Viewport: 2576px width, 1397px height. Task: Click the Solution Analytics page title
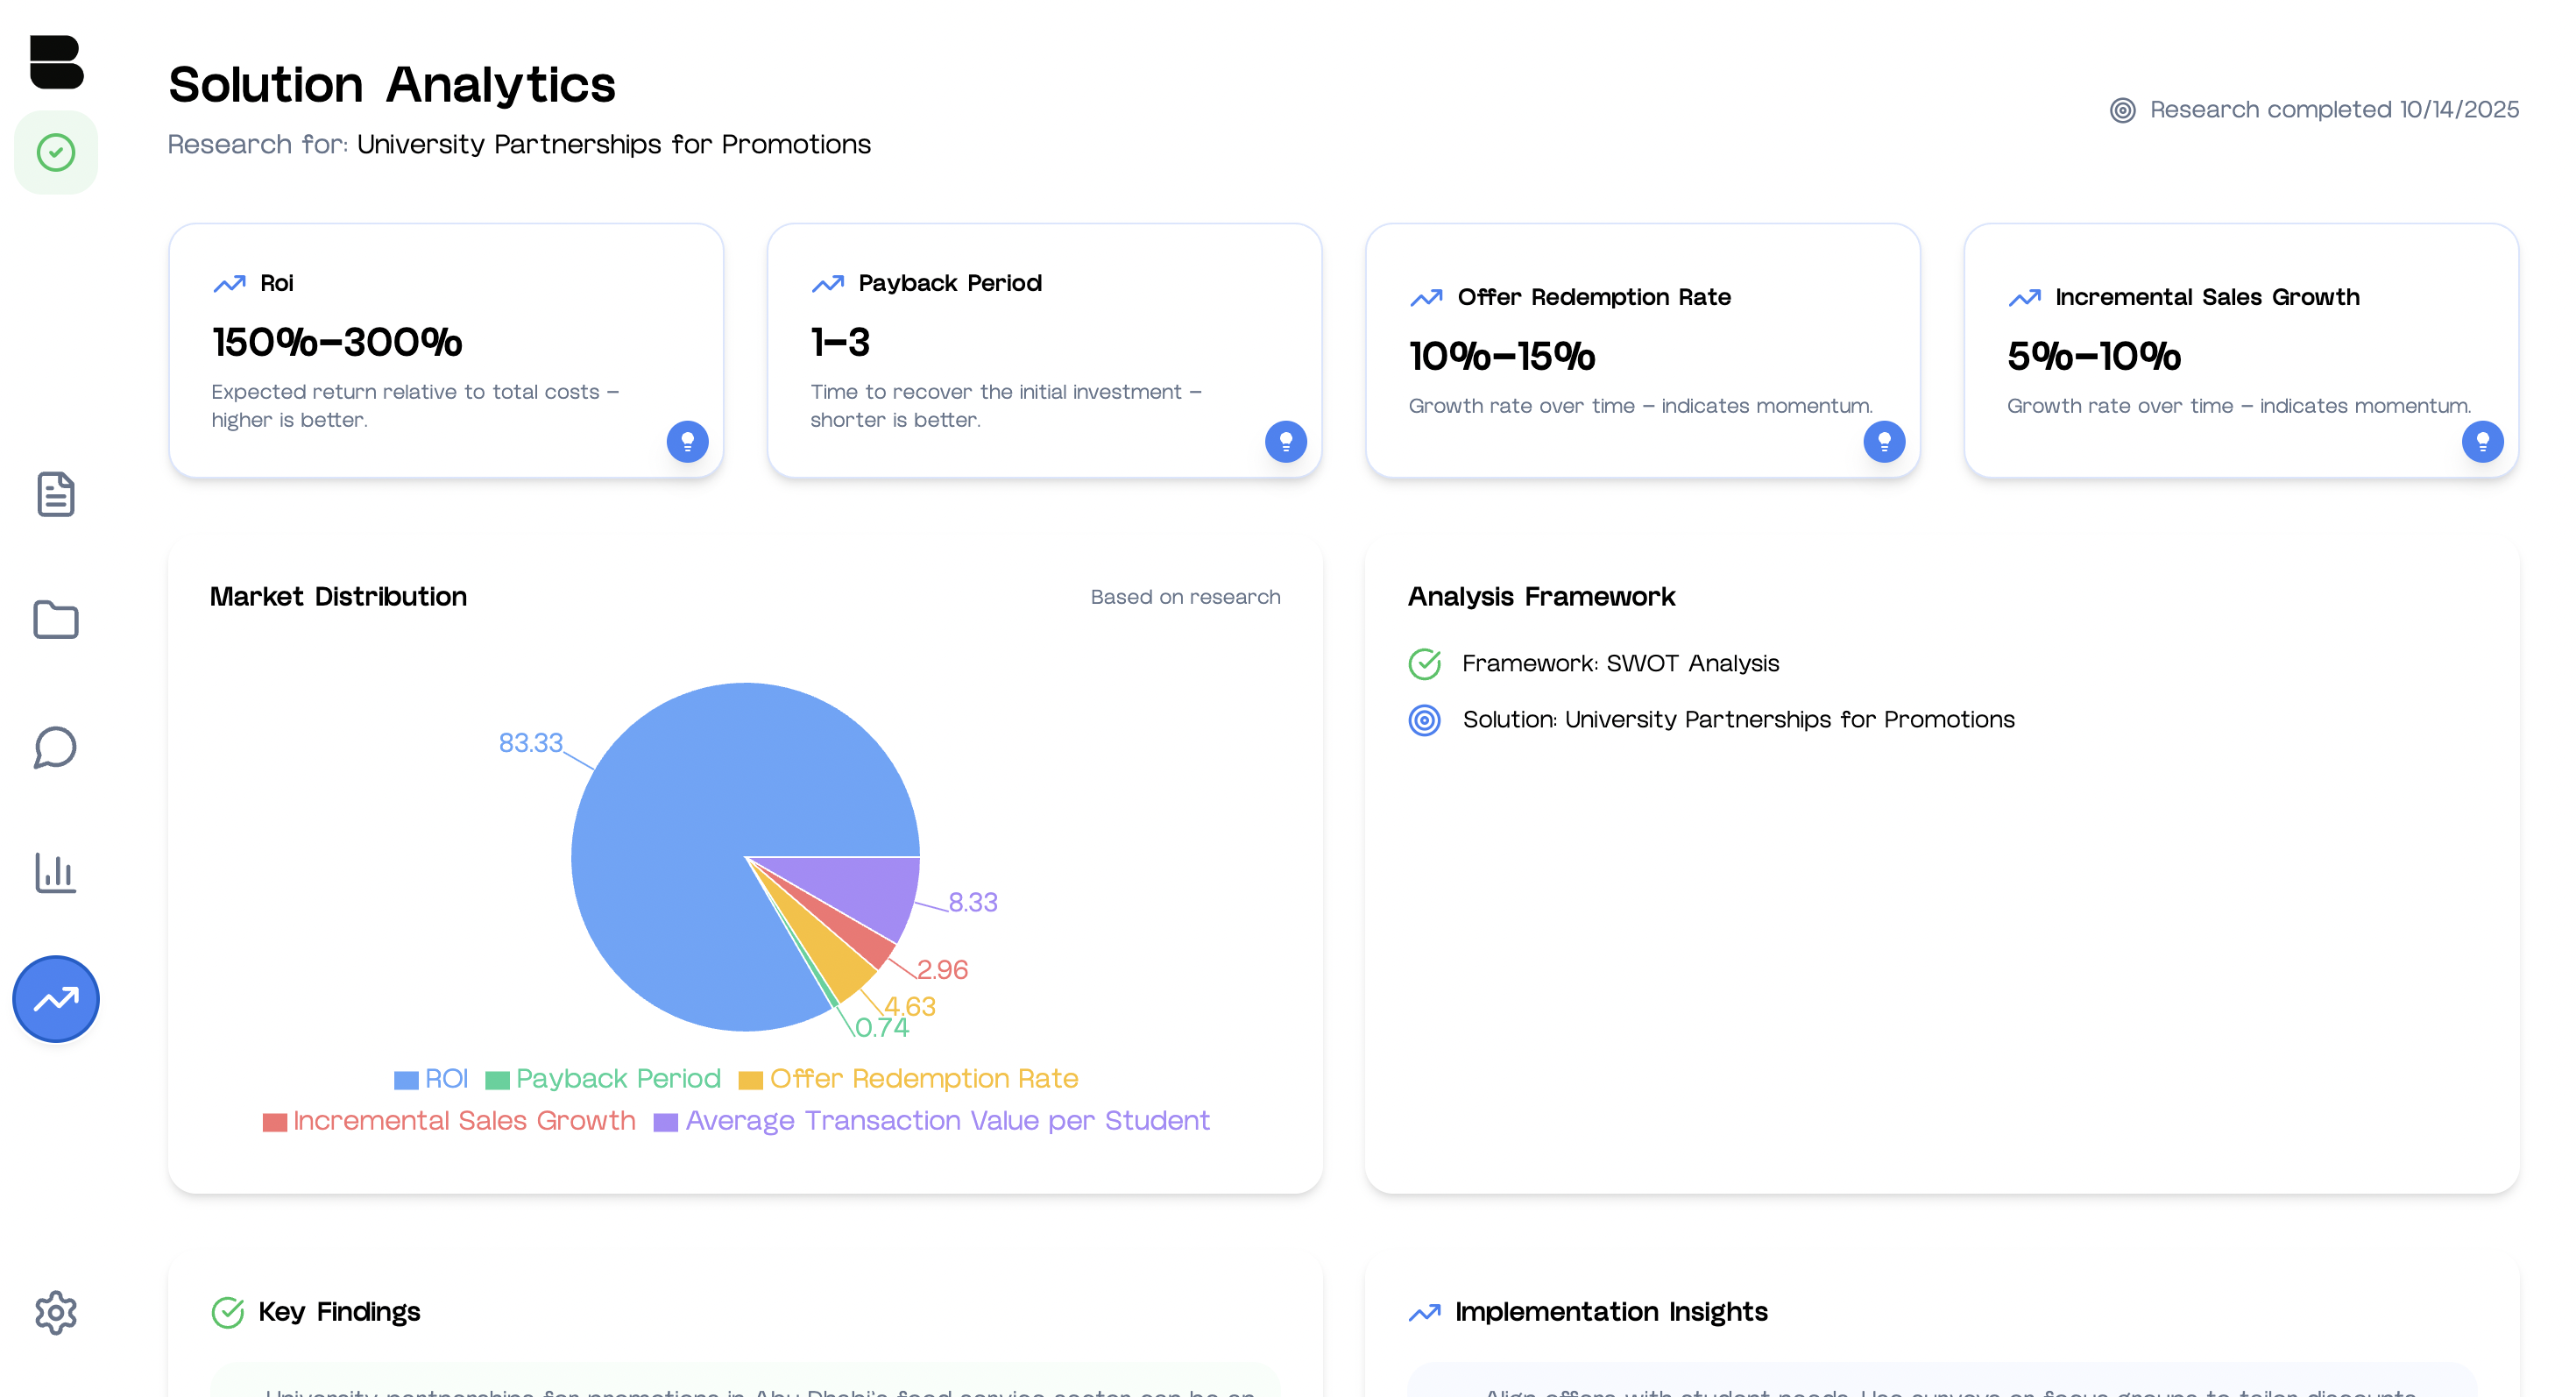pos(392,84)
